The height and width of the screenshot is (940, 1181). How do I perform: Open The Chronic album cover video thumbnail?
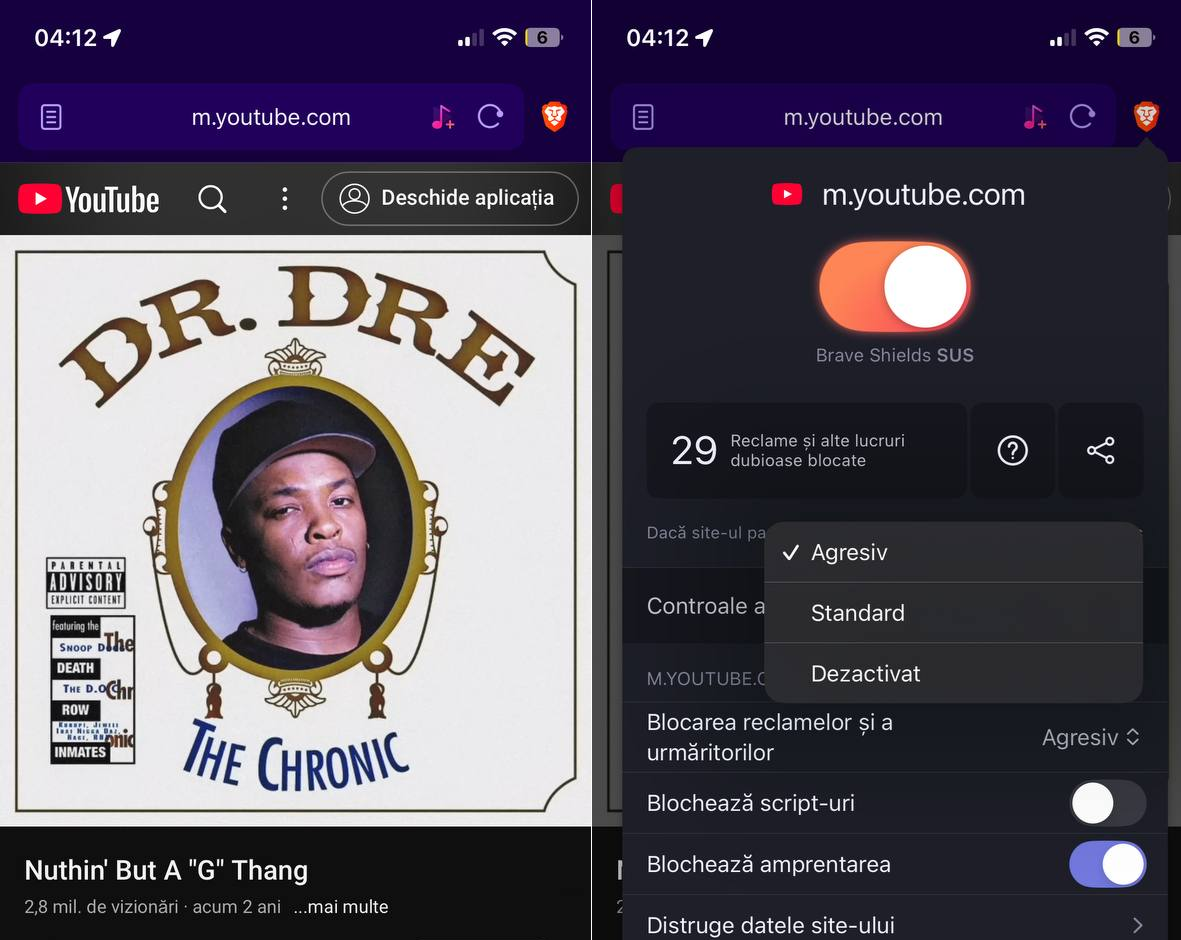click(295, 531)
